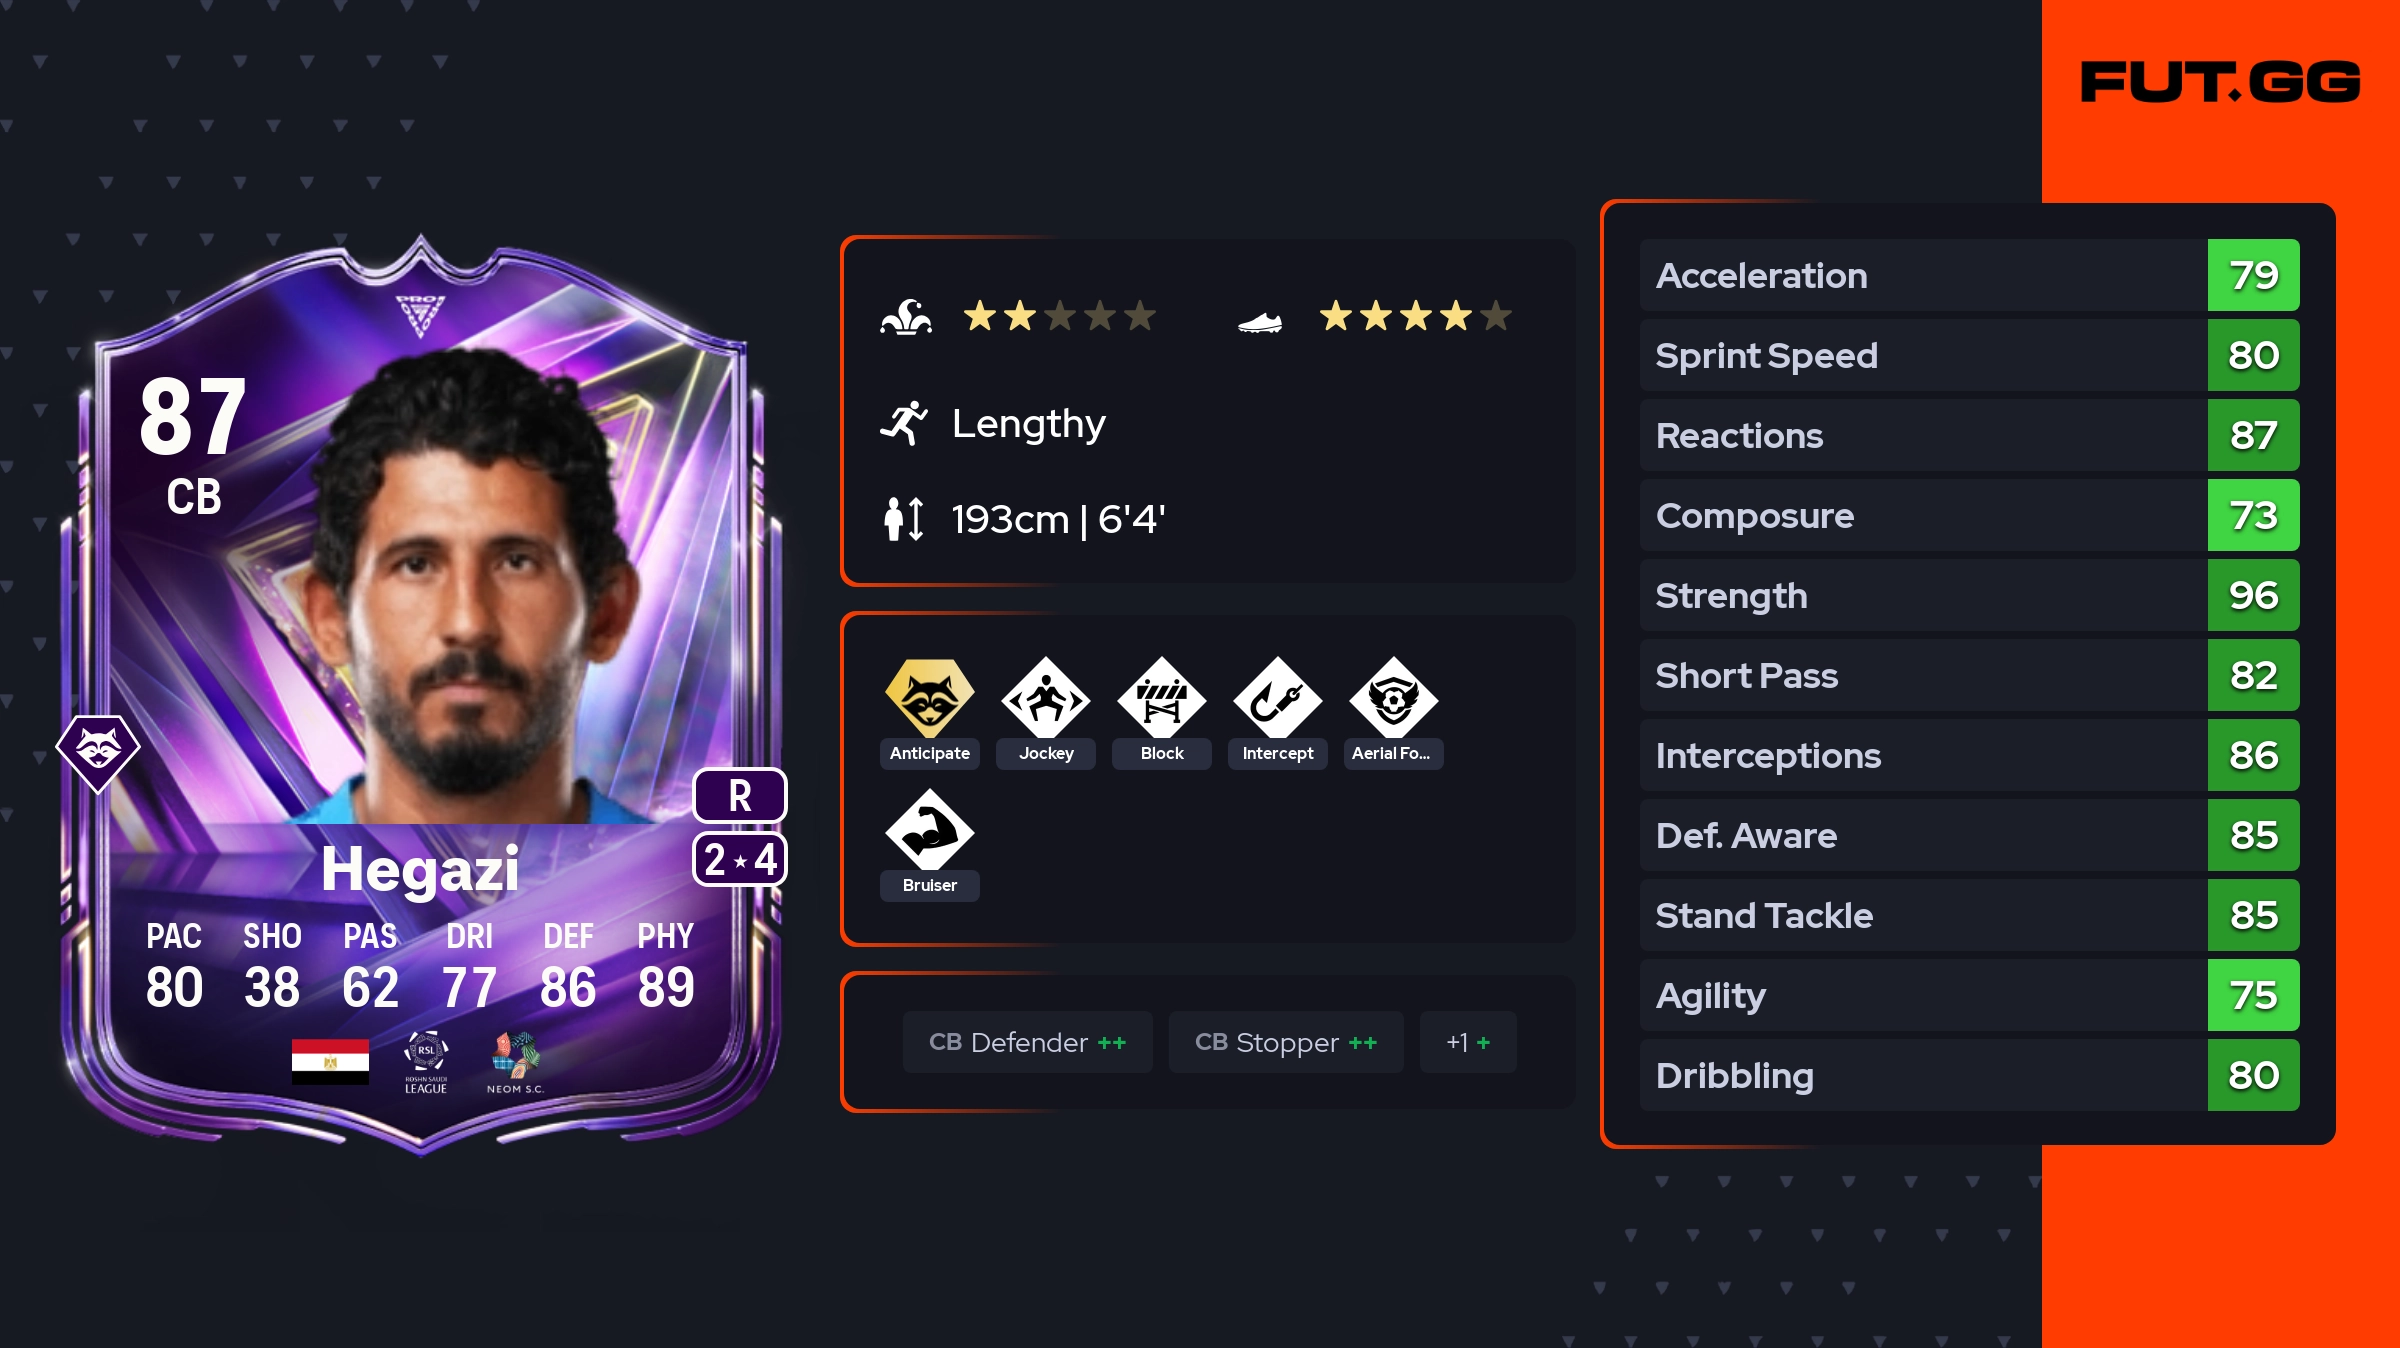This screenshot has height=1348, width=2400.
Task: Click the Block playstyle icon
Action: pyautogui.click(x=1162, y=698)
